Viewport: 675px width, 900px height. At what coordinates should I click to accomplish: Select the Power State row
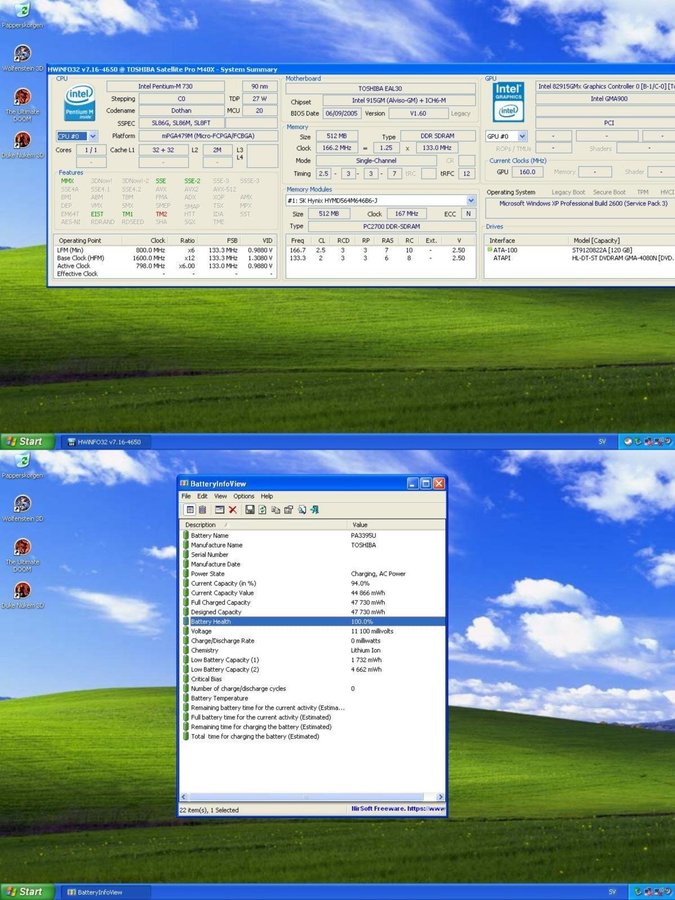pyautogui.click(x=313, y=573)
